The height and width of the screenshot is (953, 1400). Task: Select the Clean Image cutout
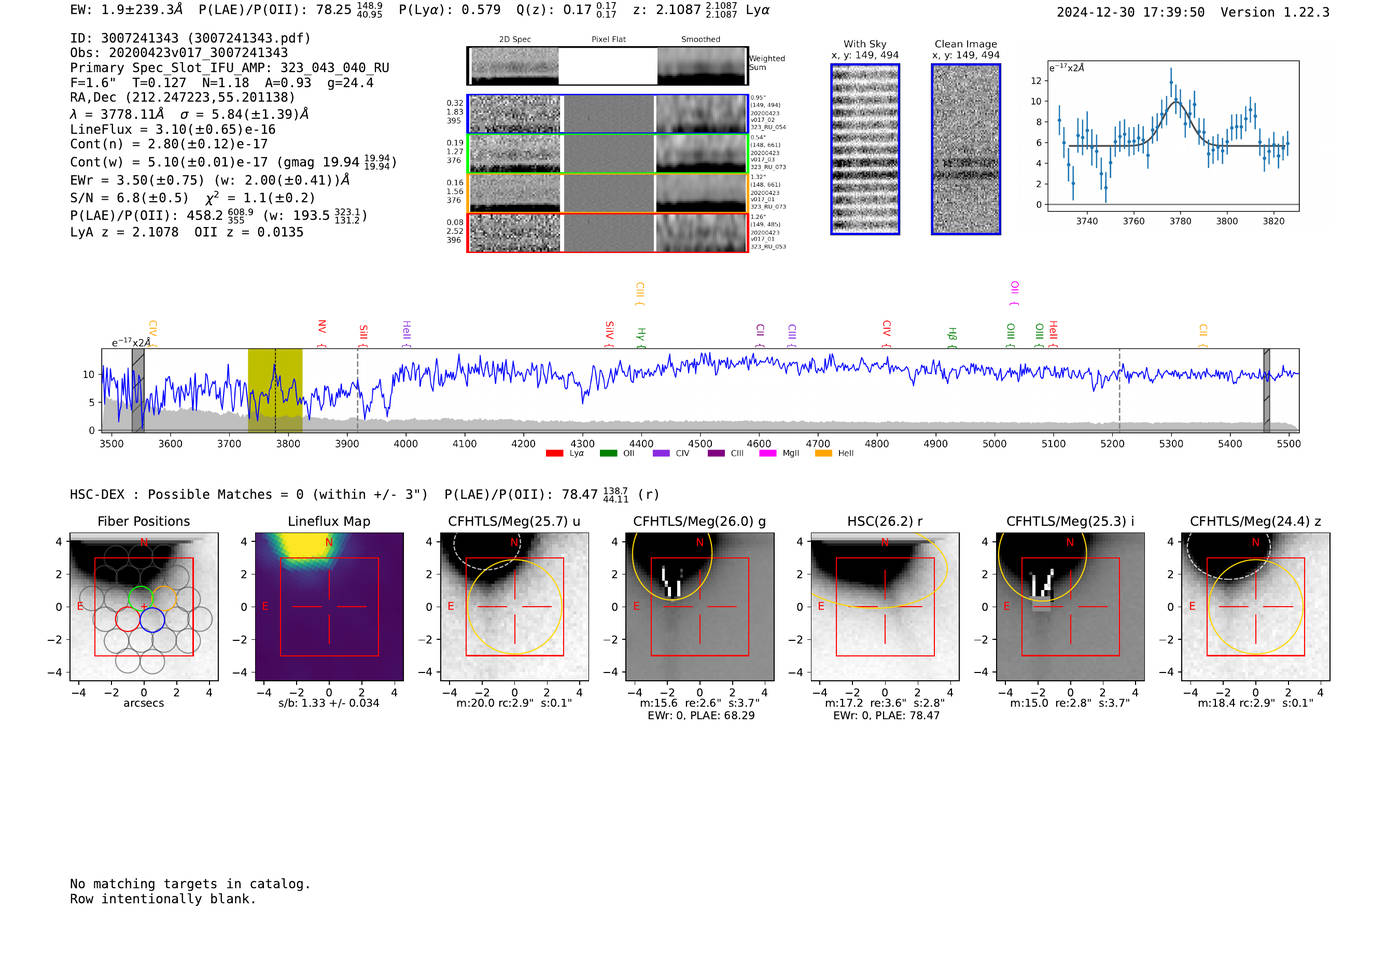point(966,149)
